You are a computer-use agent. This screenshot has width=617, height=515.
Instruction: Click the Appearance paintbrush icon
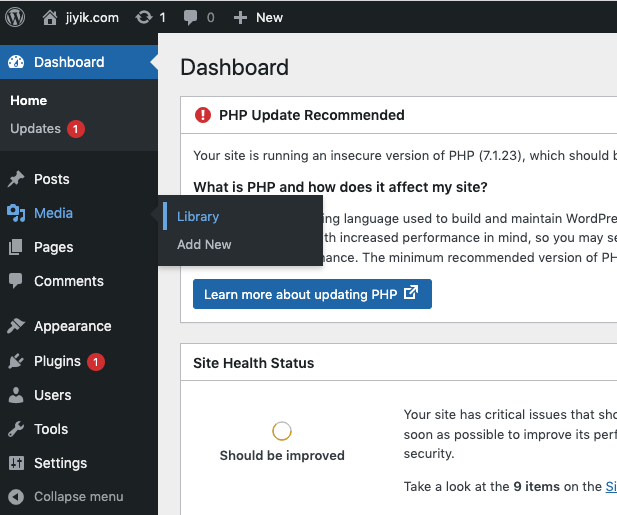tap(16, 326)
